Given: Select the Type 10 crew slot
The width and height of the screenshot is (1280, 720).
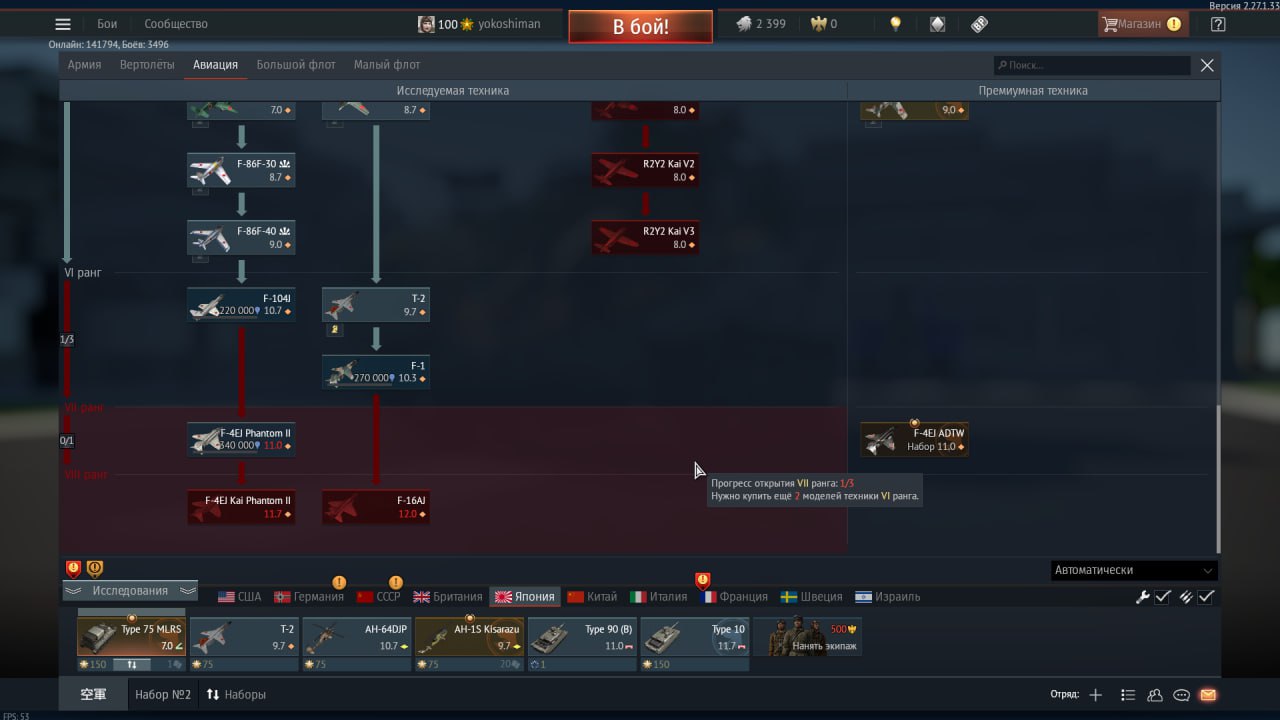Looking at the screenshot, I should pos(695,637).
